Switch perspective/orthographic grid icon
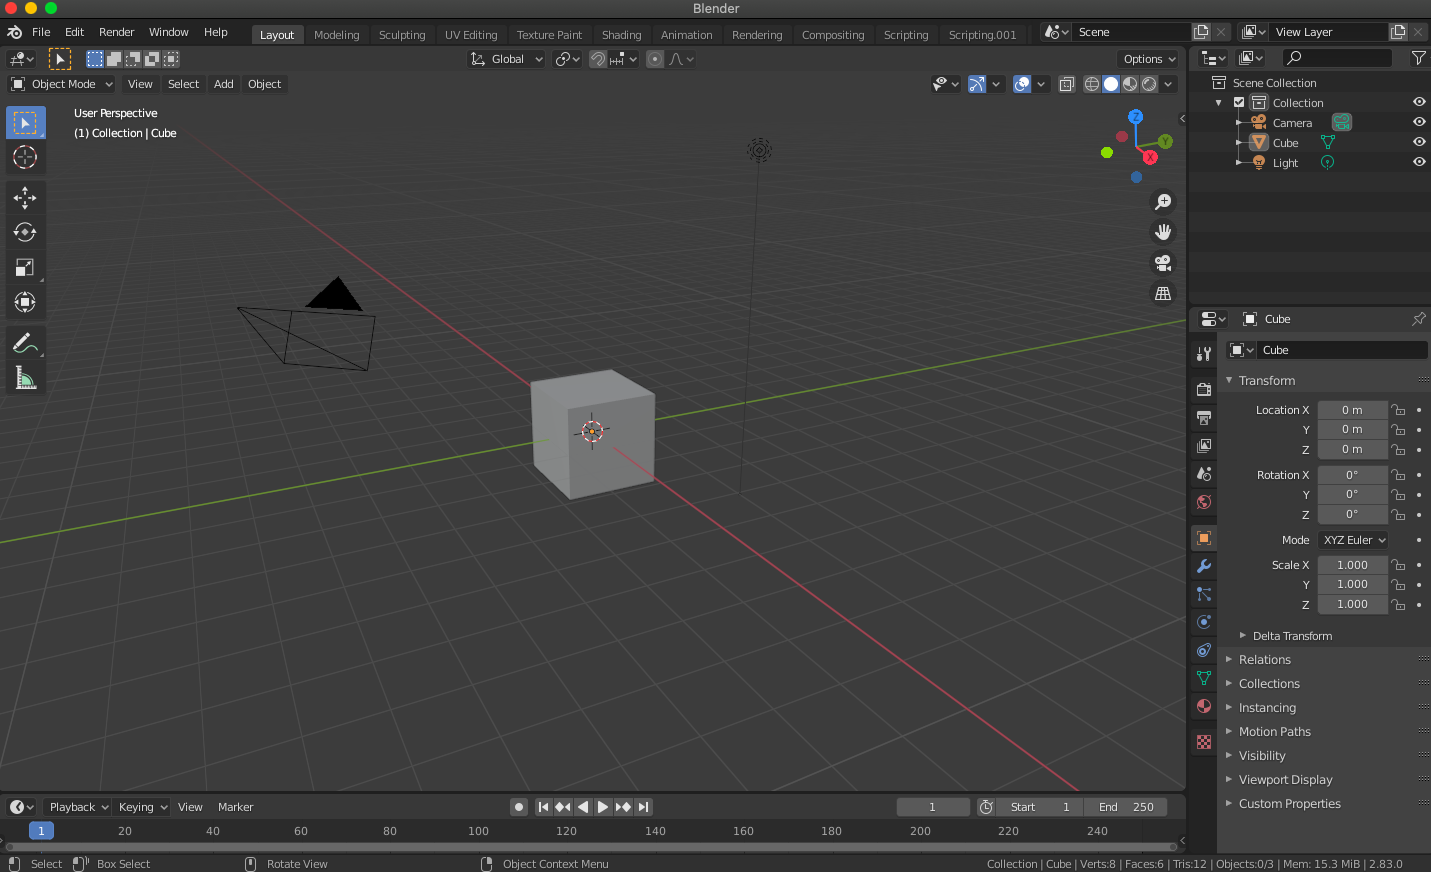The width and height of the screenshot is (1431, 872). click(x=1163, y=294)
